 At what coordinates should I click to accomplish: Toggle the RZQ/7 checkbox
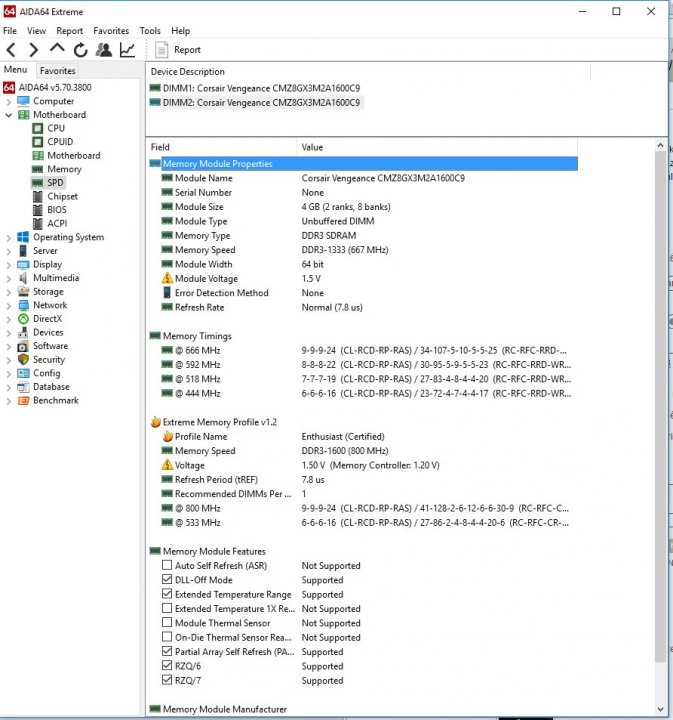167,680
